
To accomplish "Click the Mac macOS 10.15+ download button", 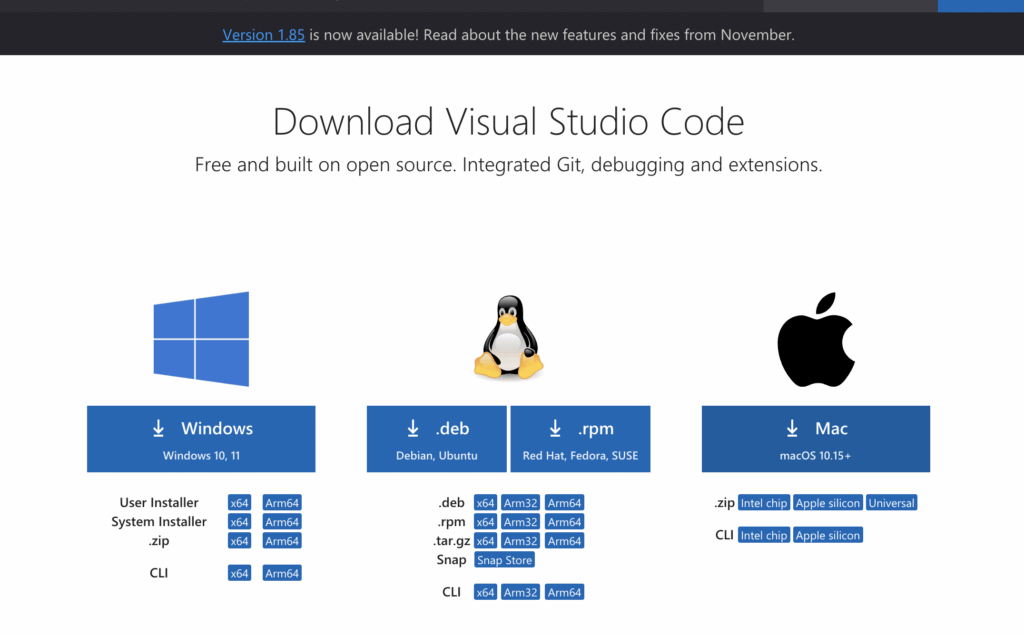I will 816,438.
